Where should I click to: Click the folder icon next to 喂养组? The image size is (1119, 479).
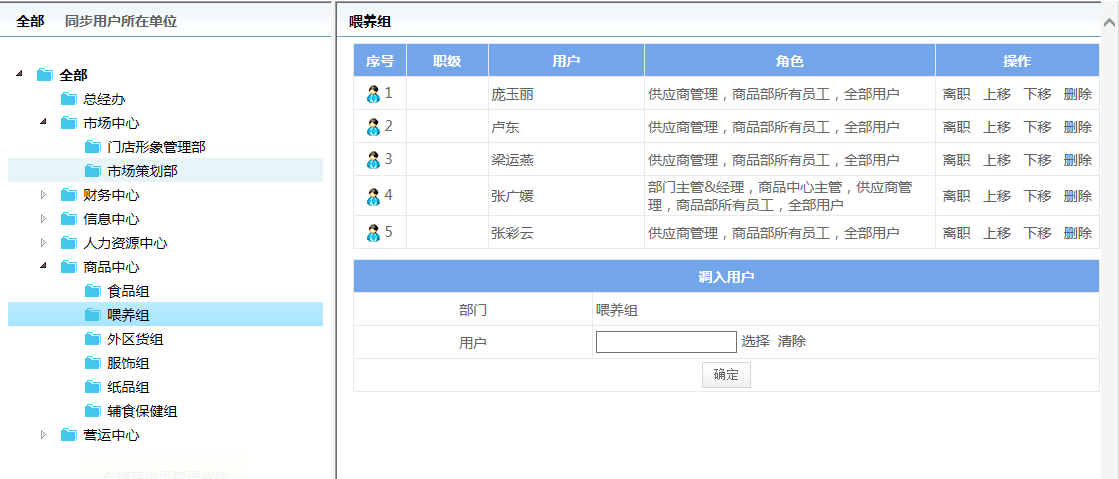(x=93, y=315)
